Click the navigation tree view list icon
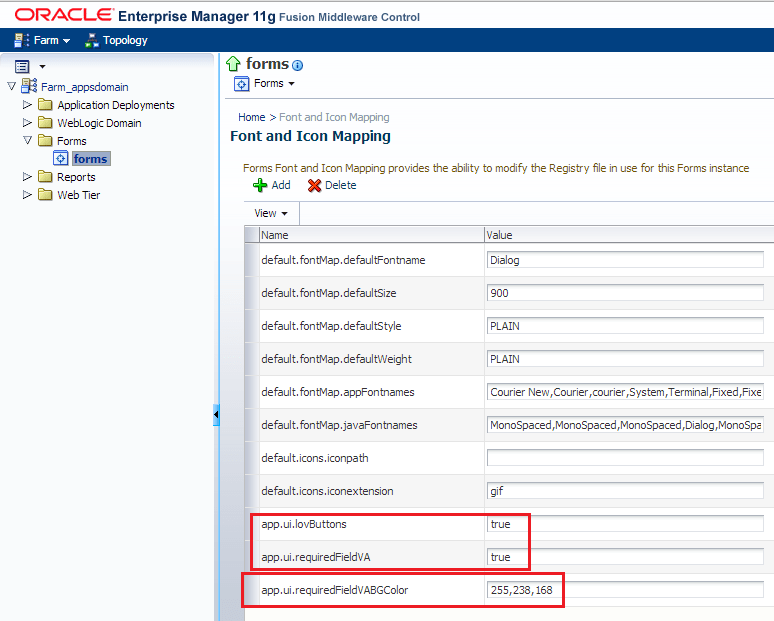Viewport: 774px width, 621px height. (x=22, y=66)
